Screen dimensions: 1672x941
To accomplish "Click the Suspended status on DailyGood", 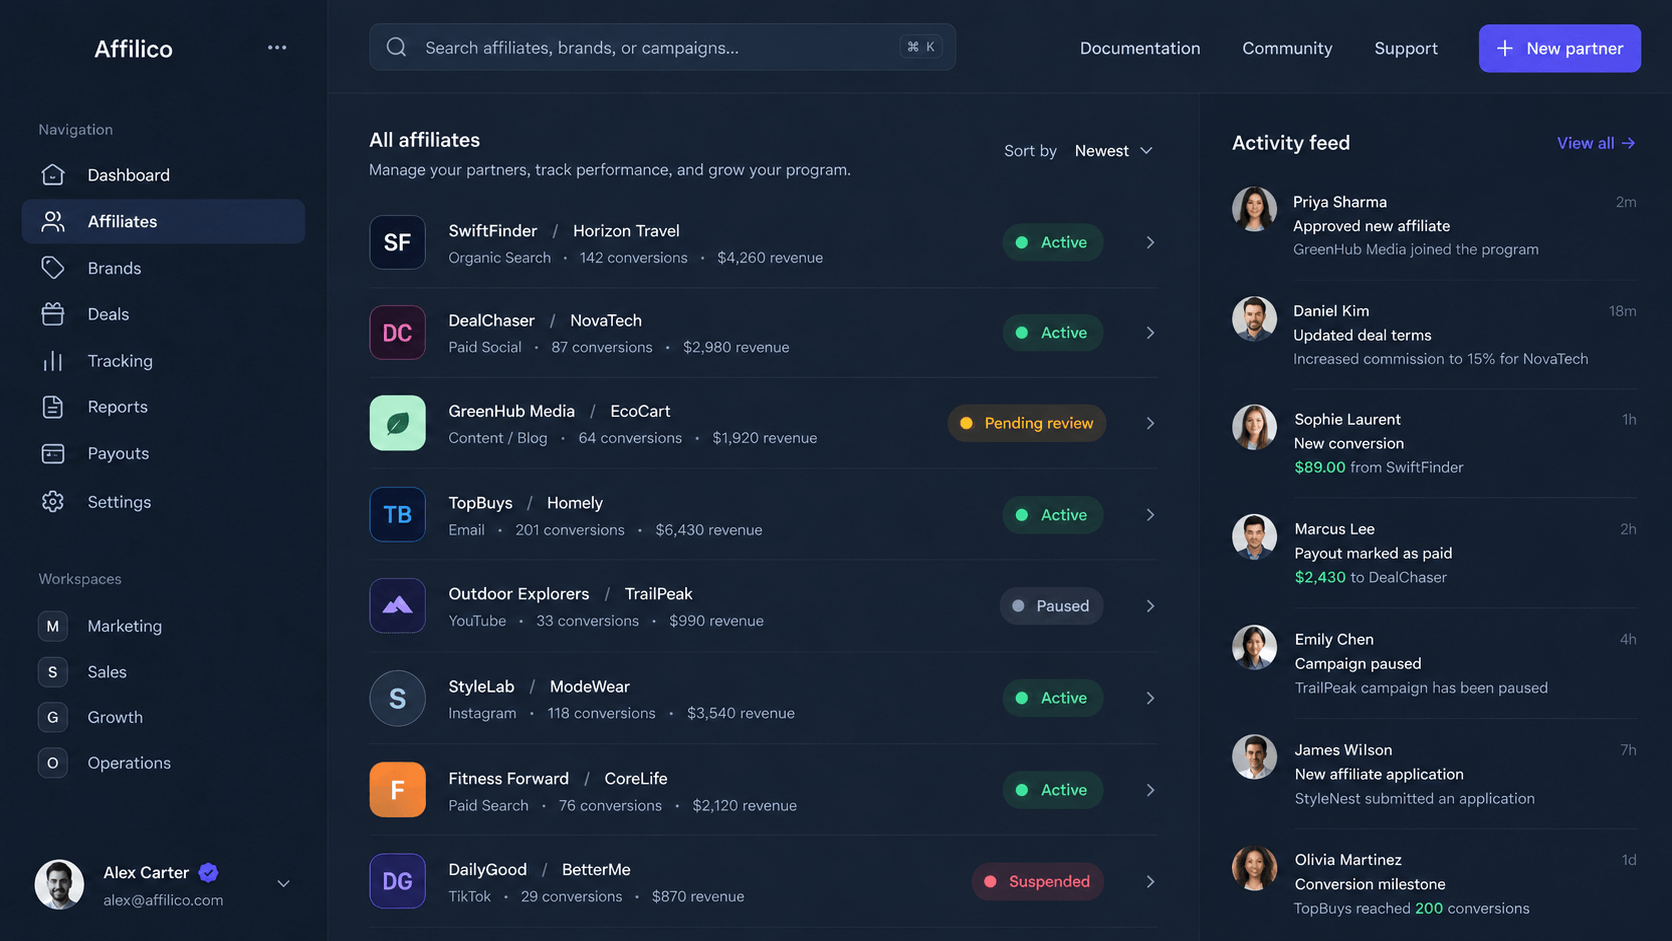I will pos(1037,881).
